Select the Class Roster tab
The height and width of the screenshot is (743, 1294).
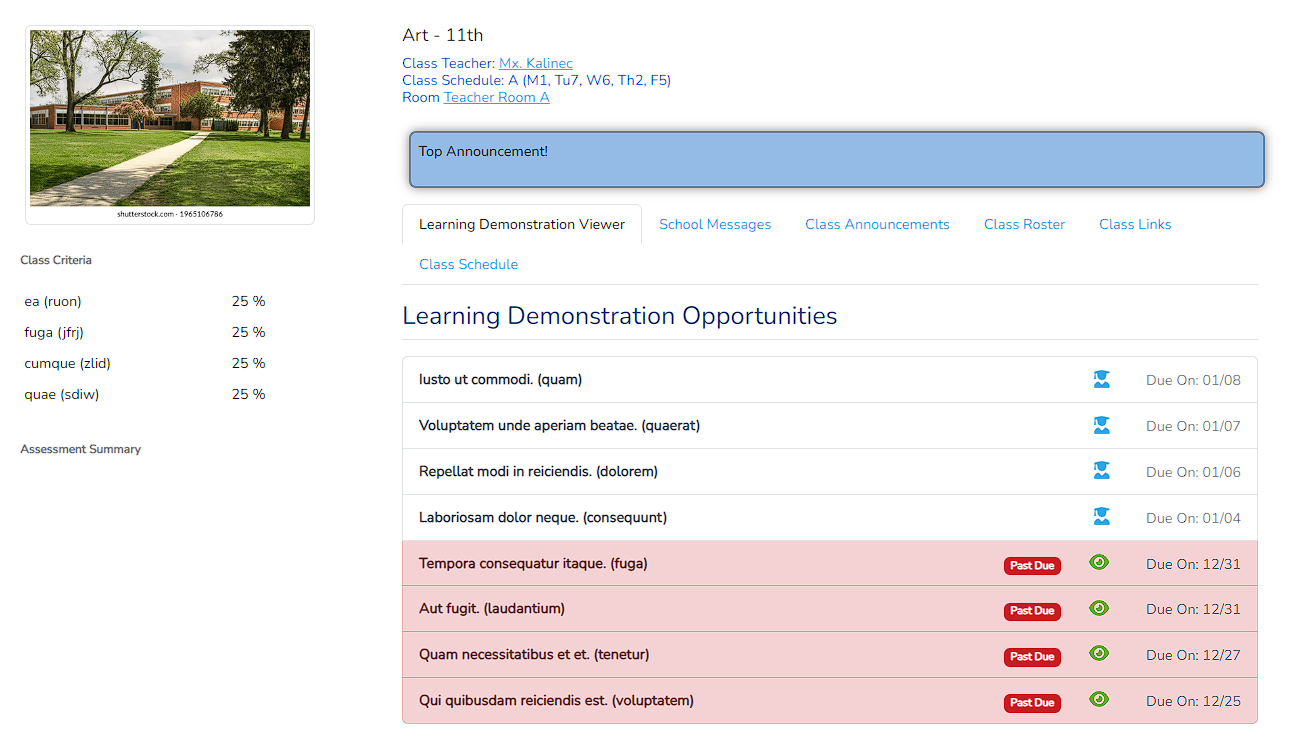click(1024, 224)
